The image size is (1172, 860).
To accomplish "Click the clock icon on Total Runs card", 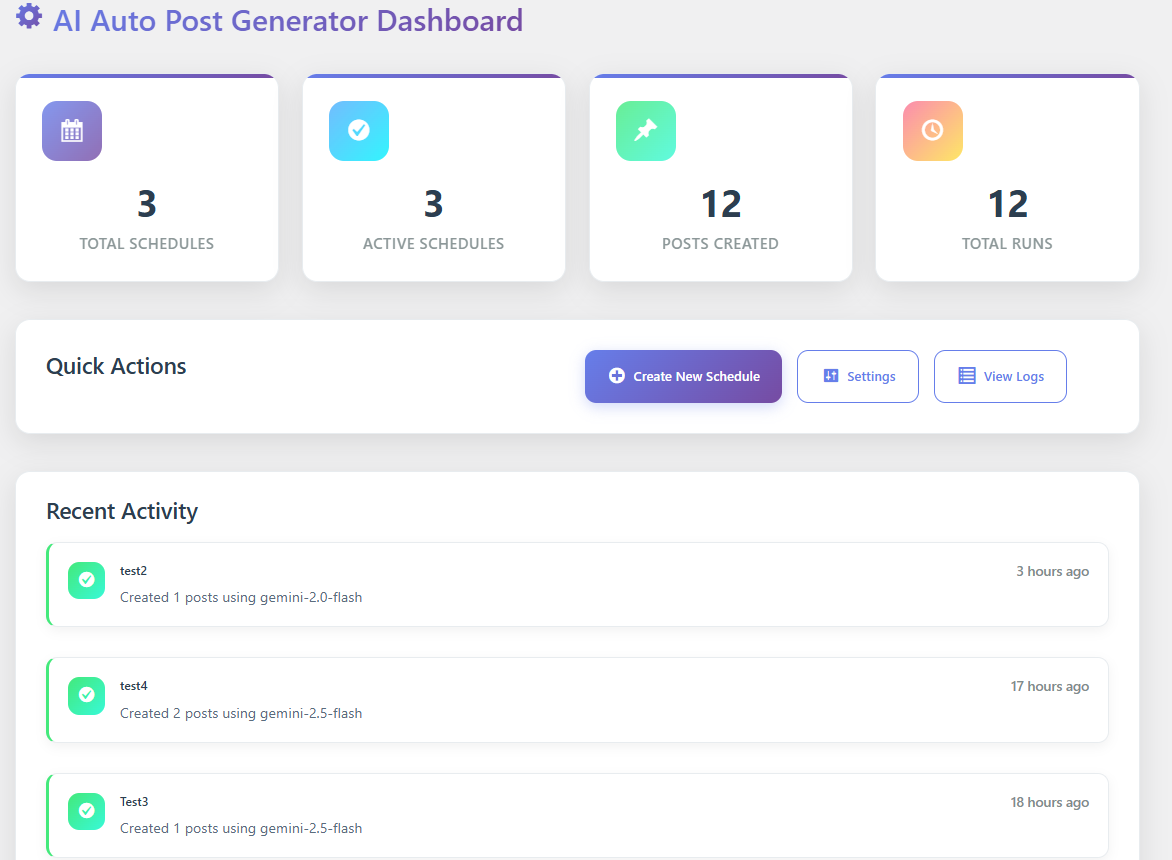I will click(x=932, y=131).
